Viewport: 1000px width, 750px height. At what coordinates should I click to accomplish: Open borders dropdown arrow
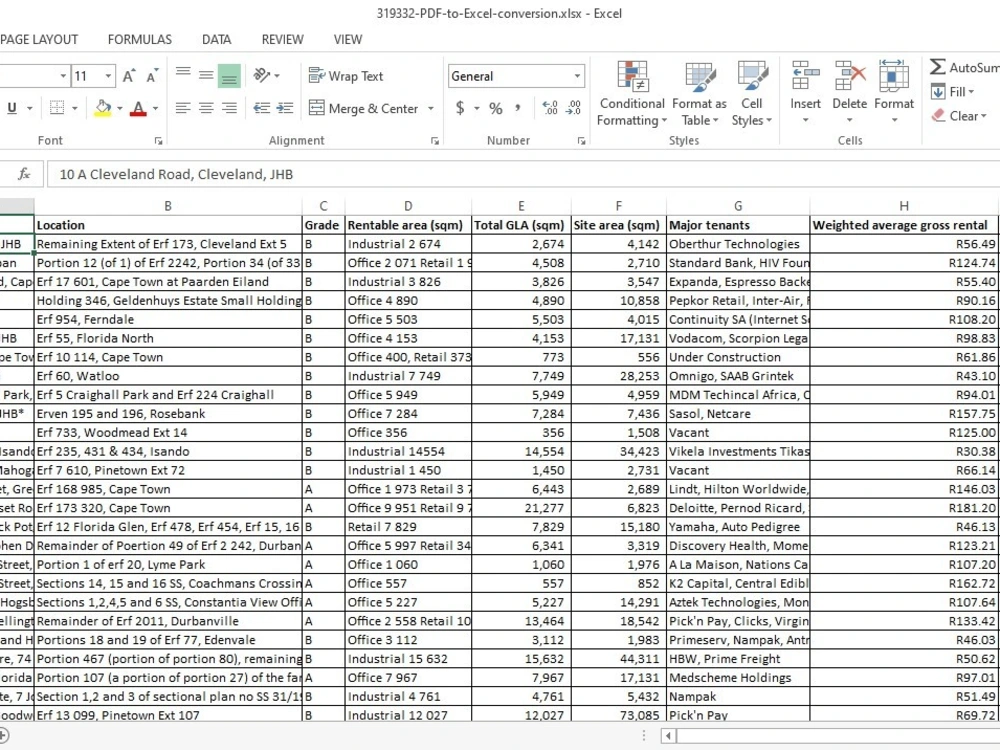[x=75, y=108]
